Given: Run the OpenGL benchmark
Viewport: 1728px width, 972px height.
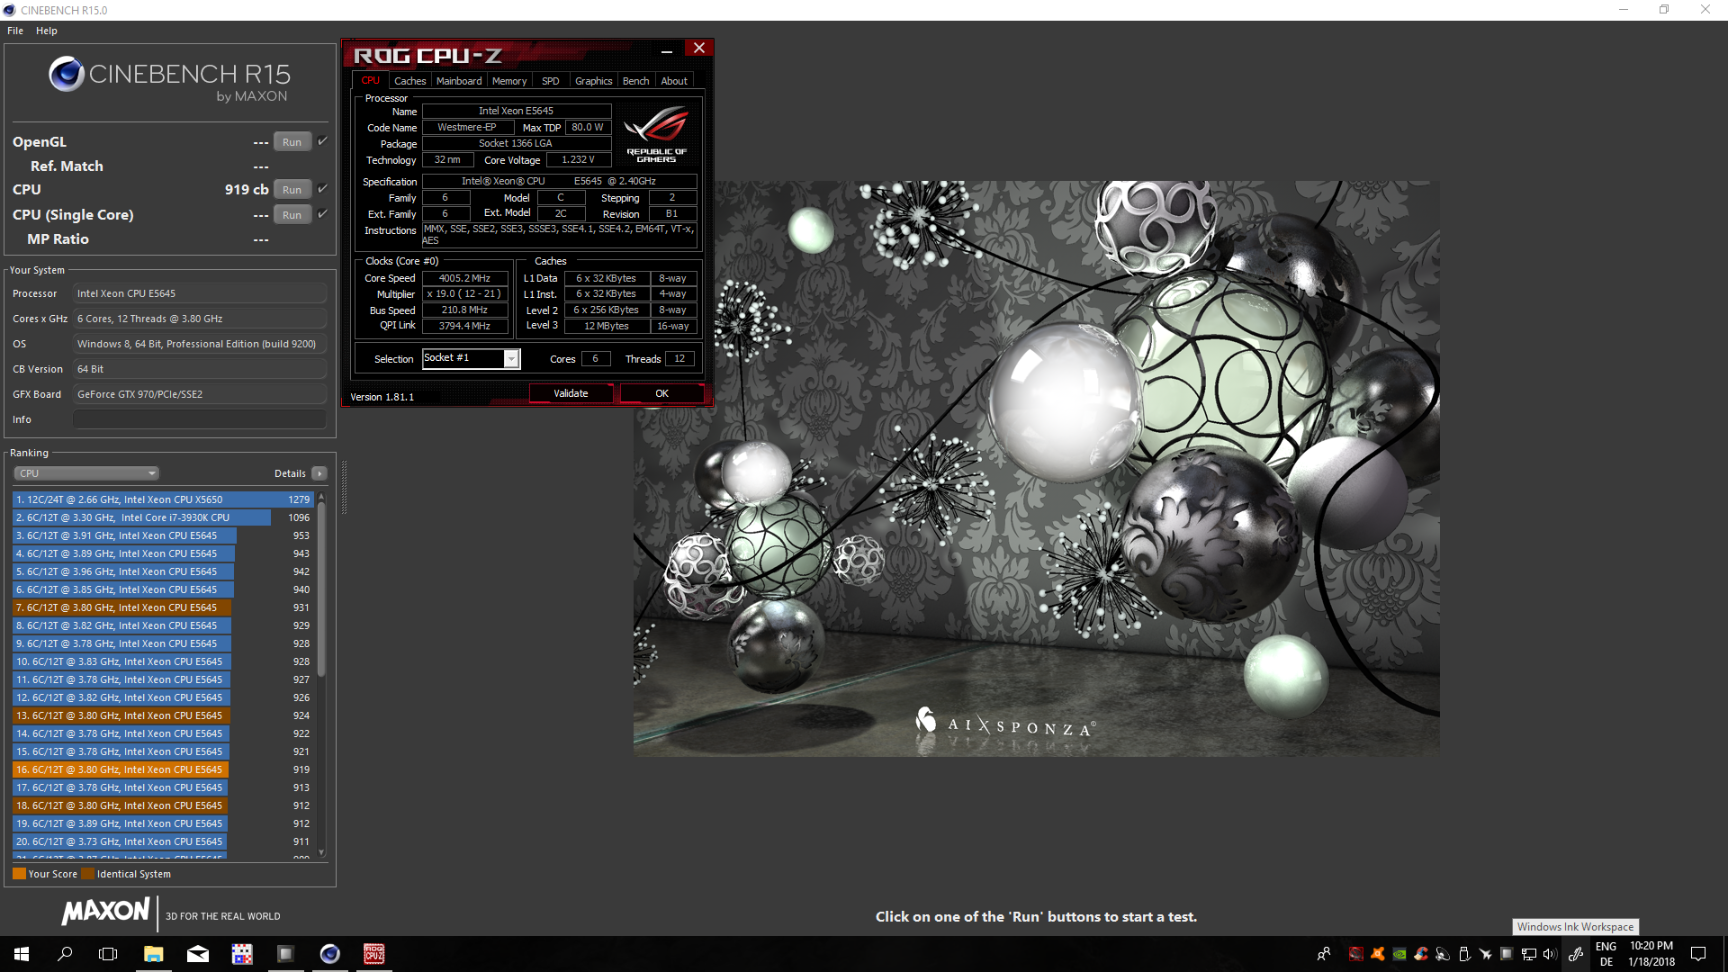Looking at the screenshot, I should click(292, 142).
